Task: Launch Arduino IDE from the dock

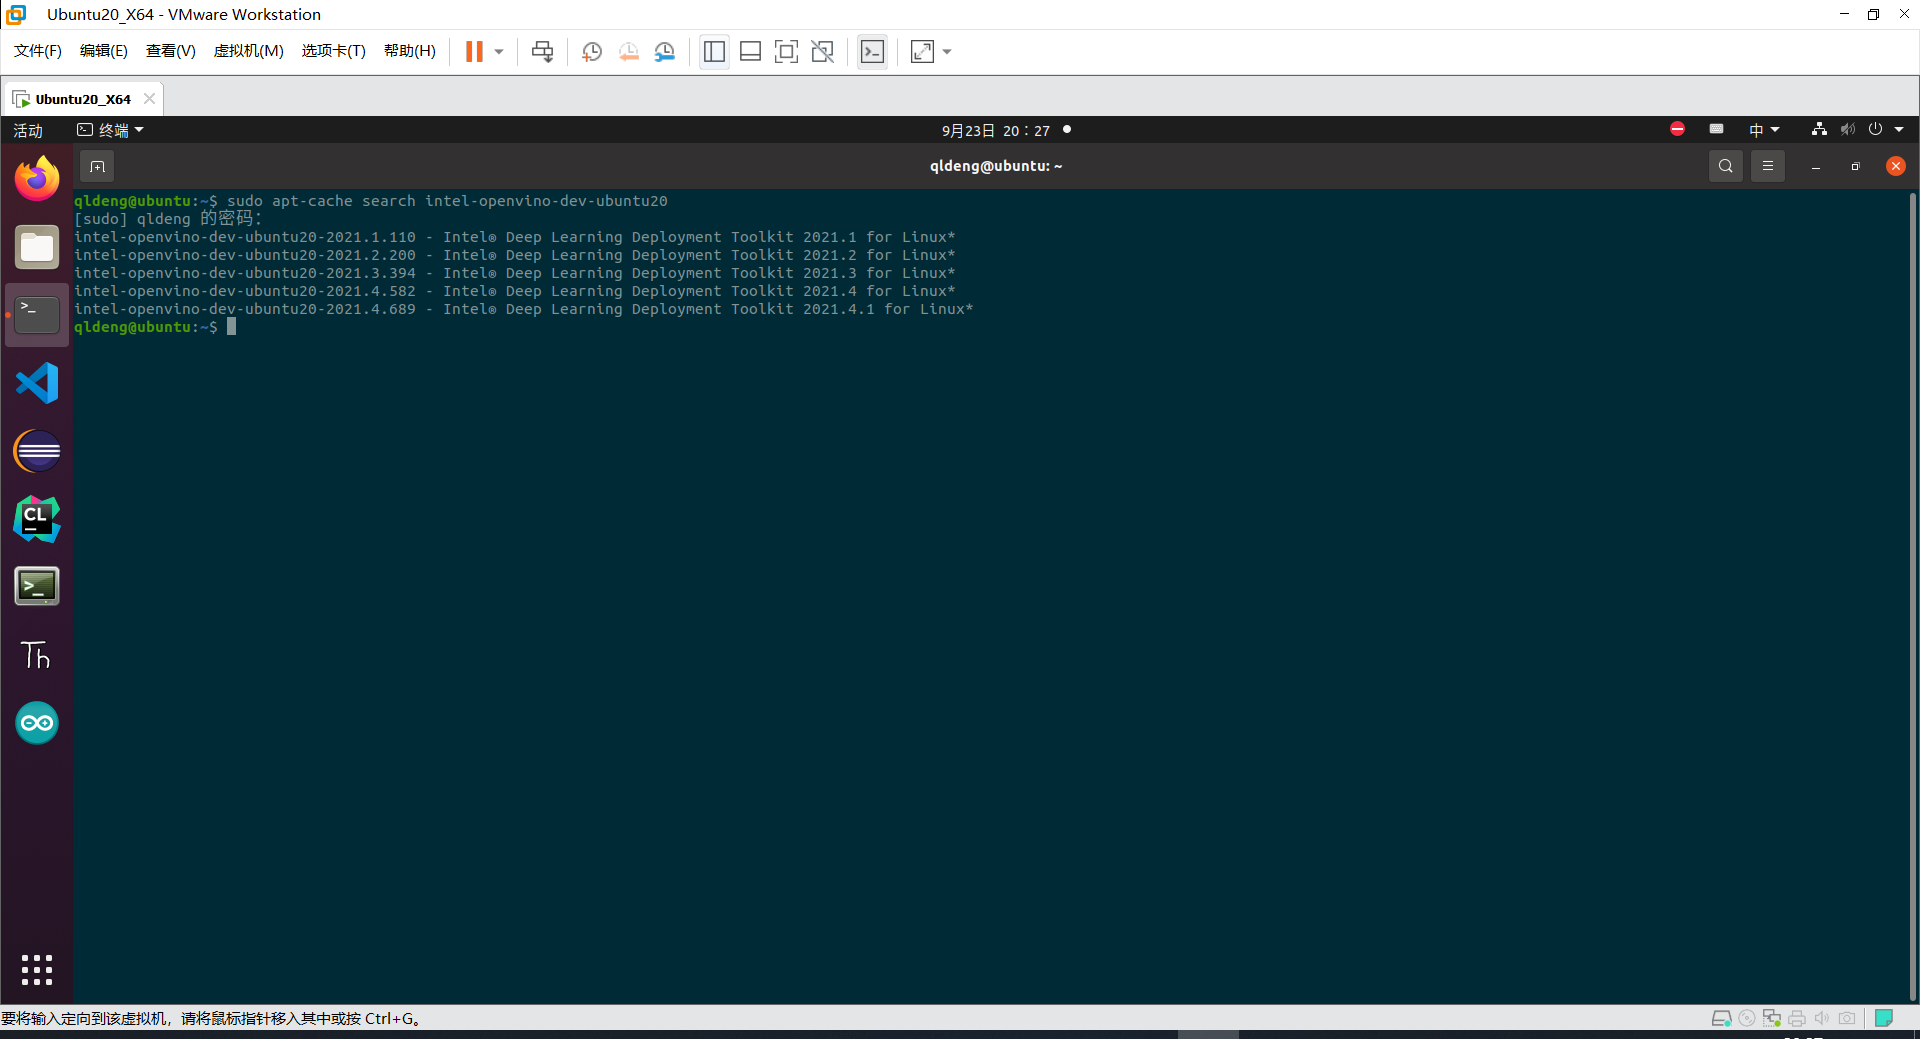Action: pos(37,723)
